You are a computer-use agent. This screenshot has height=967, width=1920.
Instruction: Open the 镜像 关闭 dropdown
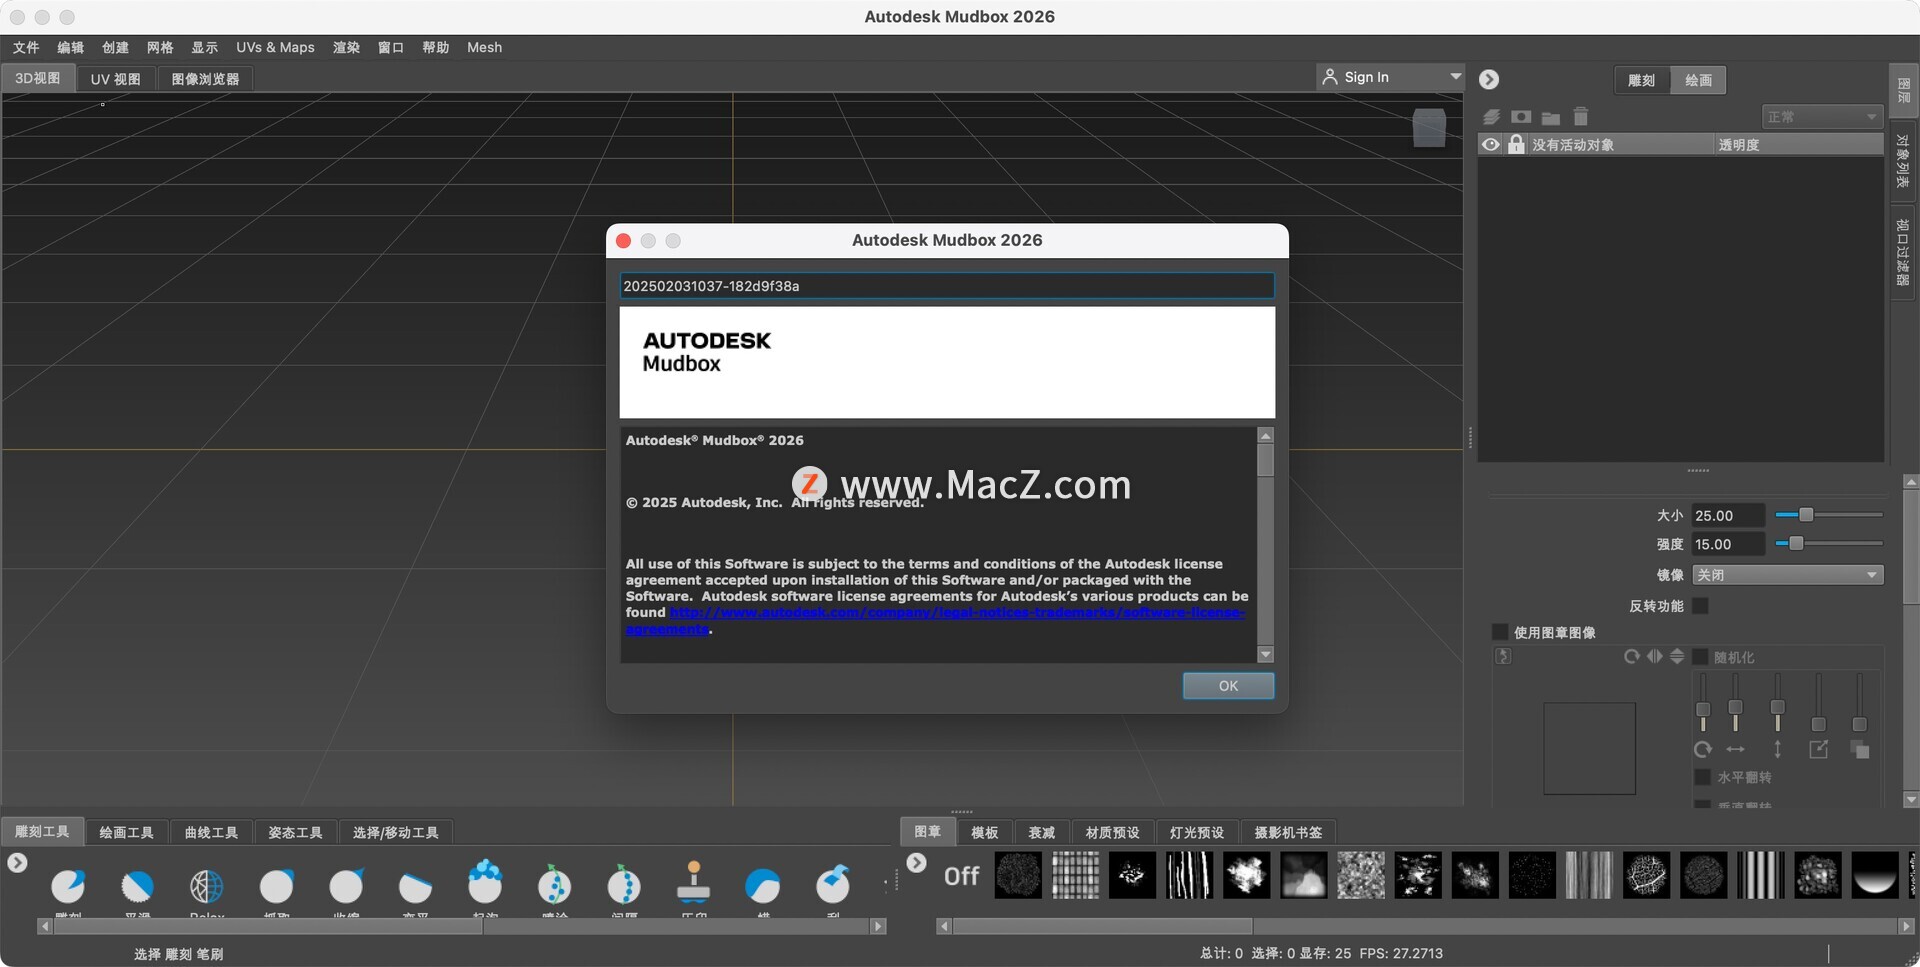[1787, 575]
